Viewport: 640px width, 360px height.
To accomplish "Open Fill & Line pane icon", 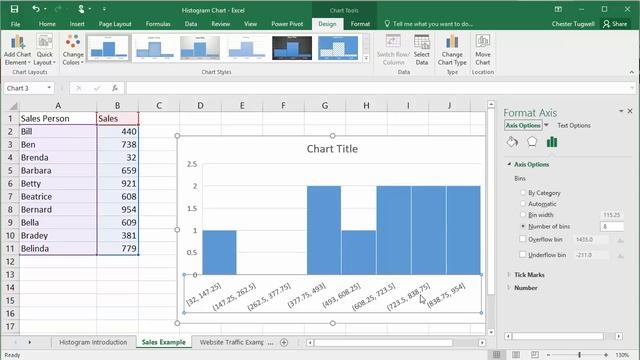I will coord(512,142).
